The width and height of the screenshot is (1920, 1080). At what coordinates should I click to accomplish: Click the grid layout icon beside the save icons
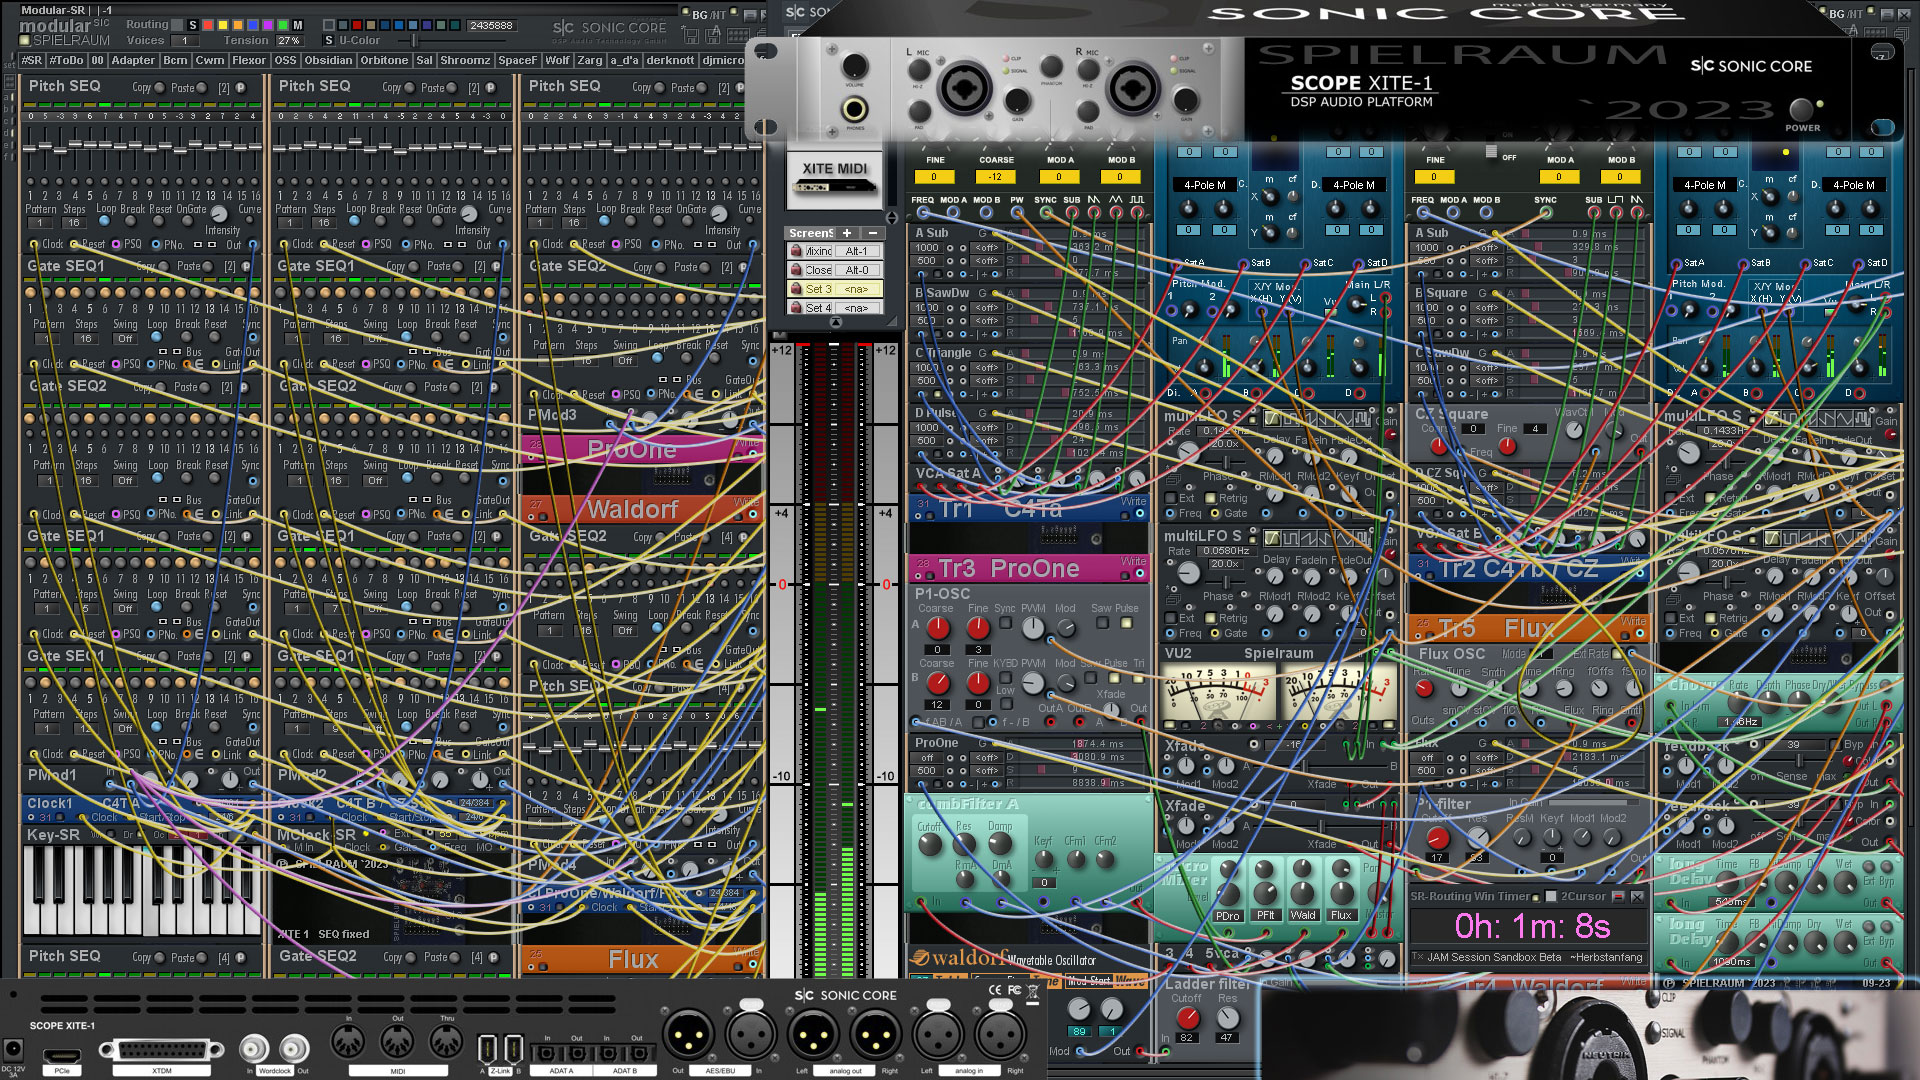(x=738, y=36)
